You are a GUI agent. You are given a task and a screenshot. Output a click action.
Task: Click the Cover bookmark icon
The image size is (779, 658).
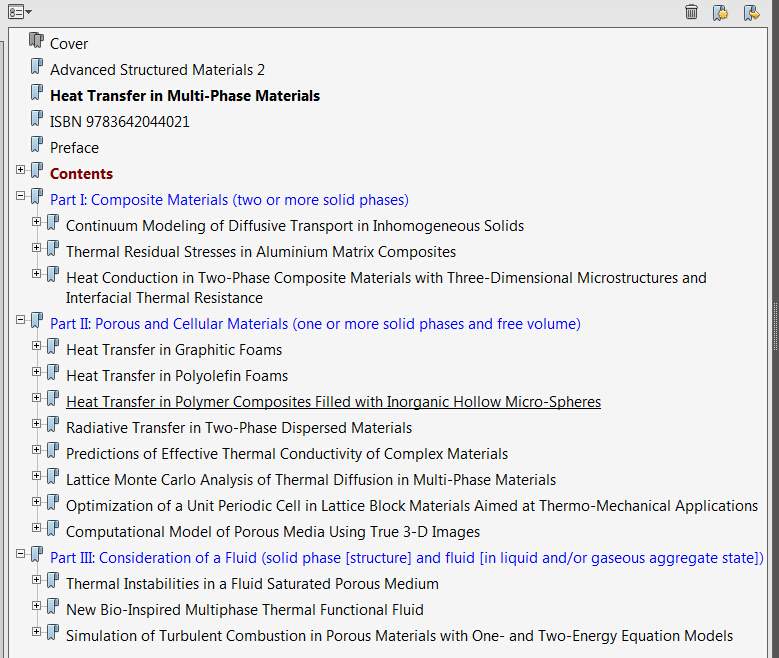tap(37, 41)
